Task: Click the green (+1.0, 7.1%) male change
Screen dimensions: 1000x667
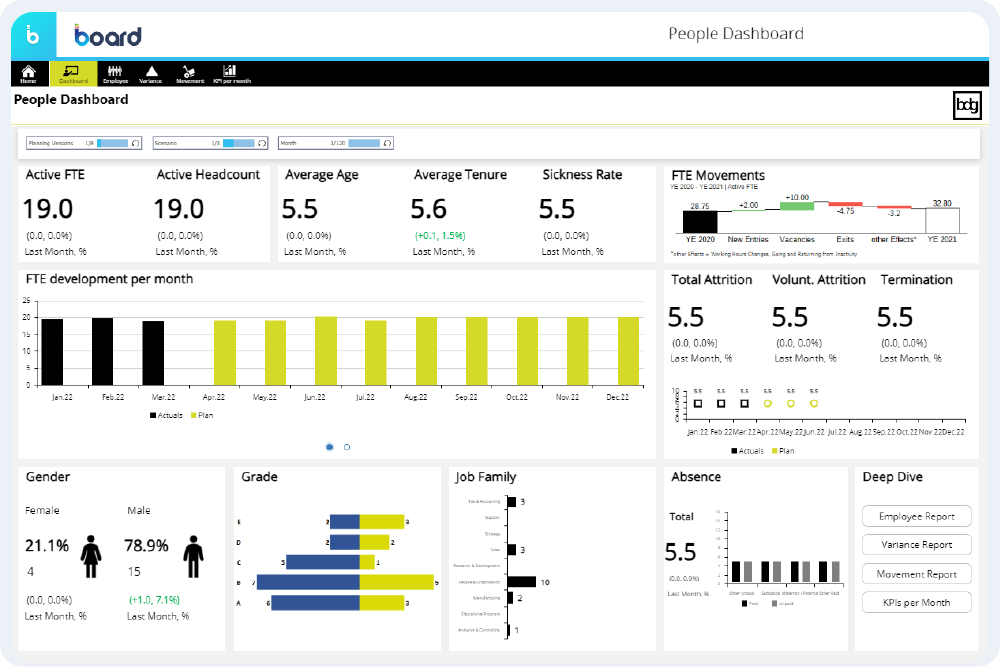Action: click(x=154, y=600)
